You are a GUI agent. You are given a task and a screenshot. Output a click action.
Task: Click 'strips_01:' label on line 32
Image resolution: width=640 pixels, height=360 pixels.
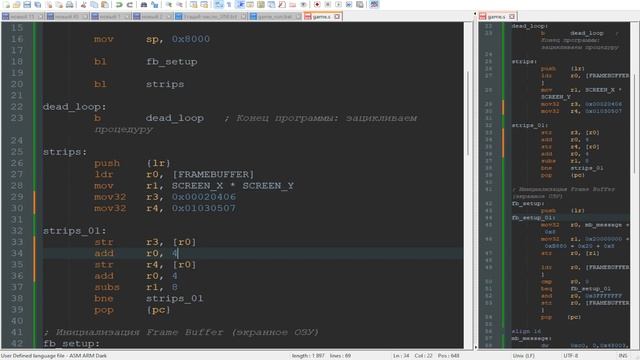click(x=74, y=231)
